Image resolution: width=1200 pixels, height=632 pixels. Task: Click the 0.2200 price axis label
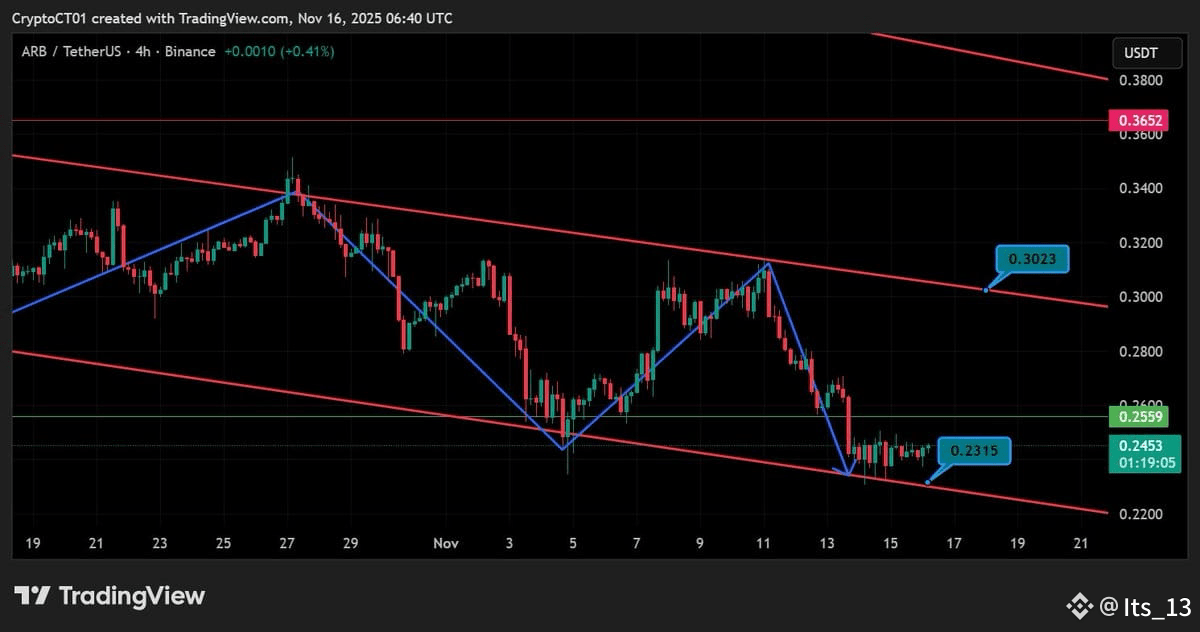[x=1140, y=515]
